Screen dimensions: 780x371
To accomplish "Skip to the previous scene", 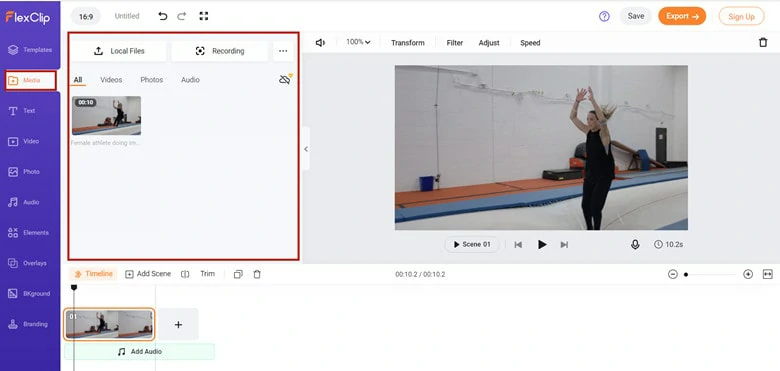I will point(518,245).
